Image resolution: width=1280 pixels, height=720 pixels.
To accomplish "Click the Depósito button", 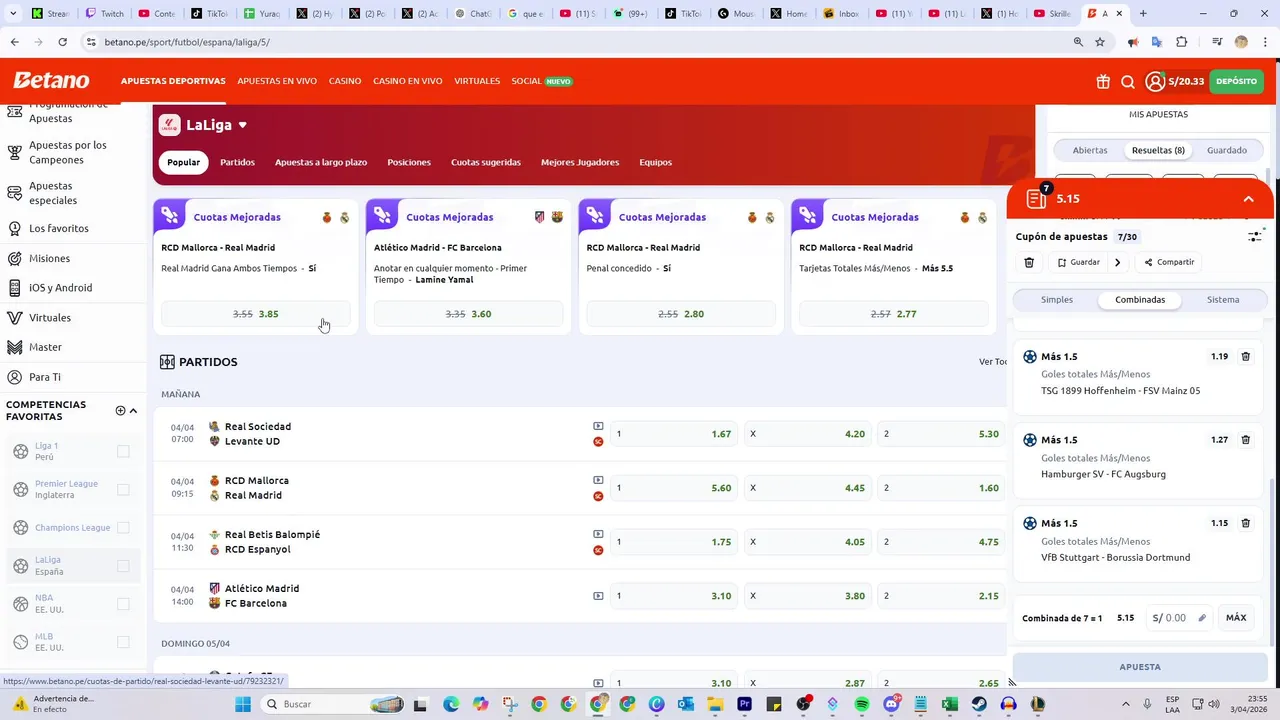I will point(1237,81).
